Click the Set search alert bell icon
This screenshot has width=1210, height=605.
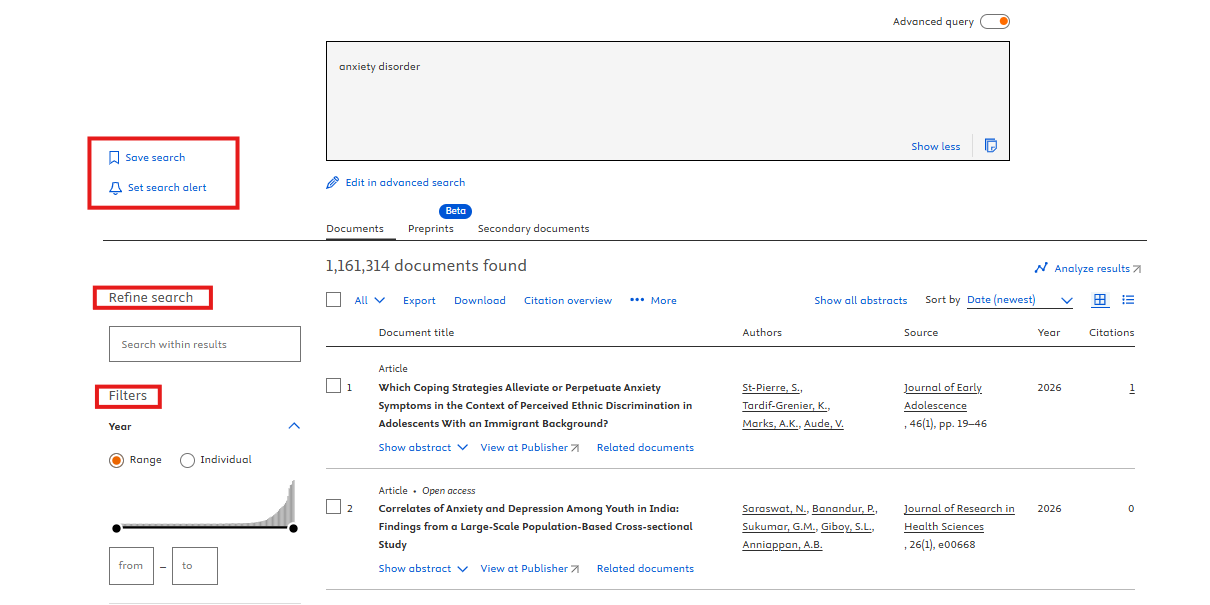[x=115, y=188]
